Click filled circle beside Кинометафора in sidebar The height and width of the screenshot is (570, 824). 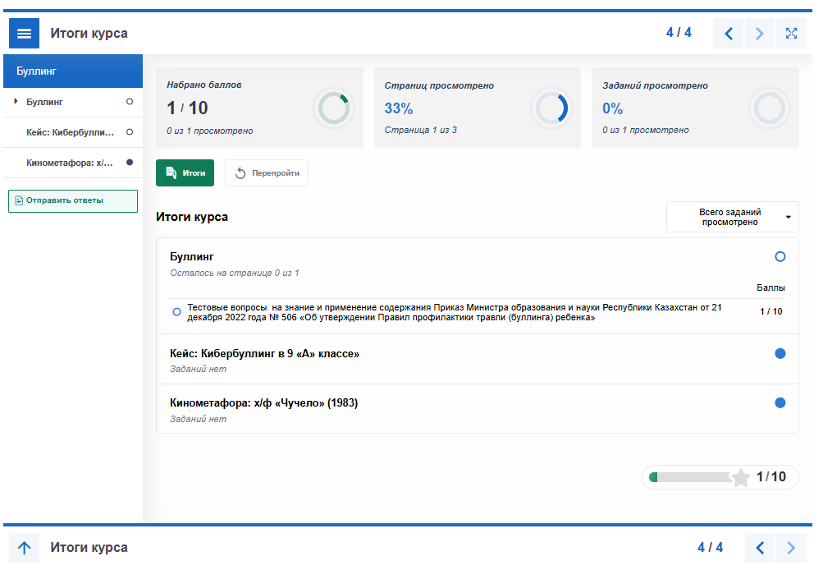click(x=129, y=162)
